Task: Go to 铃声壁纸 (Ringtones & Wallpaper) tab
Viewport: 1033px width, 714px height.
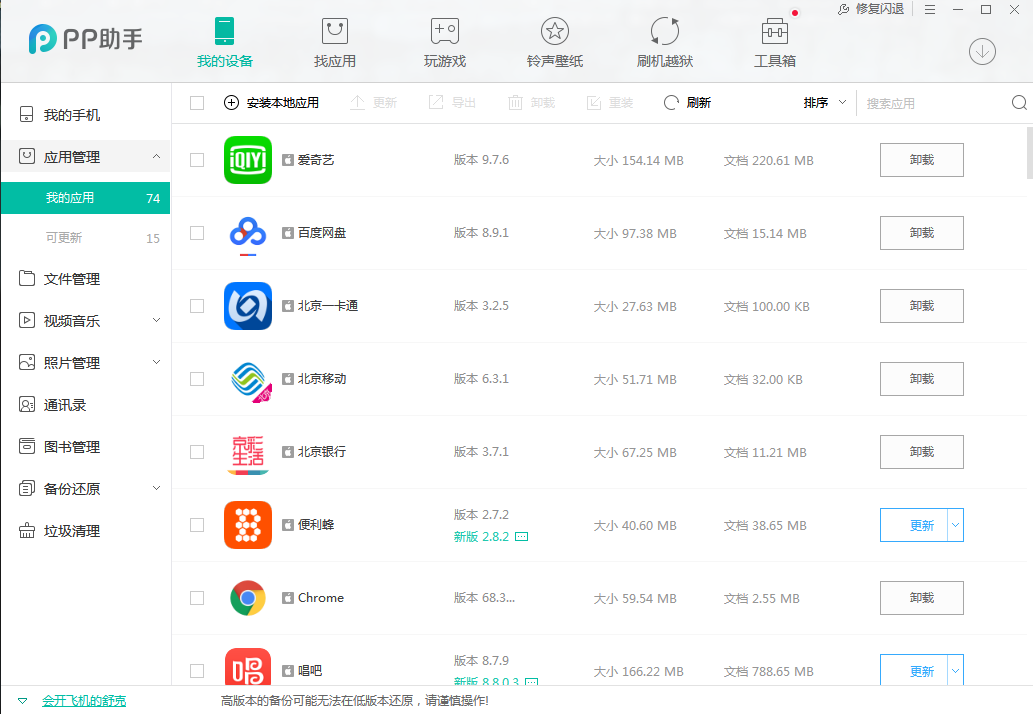Action: [555, 43]
